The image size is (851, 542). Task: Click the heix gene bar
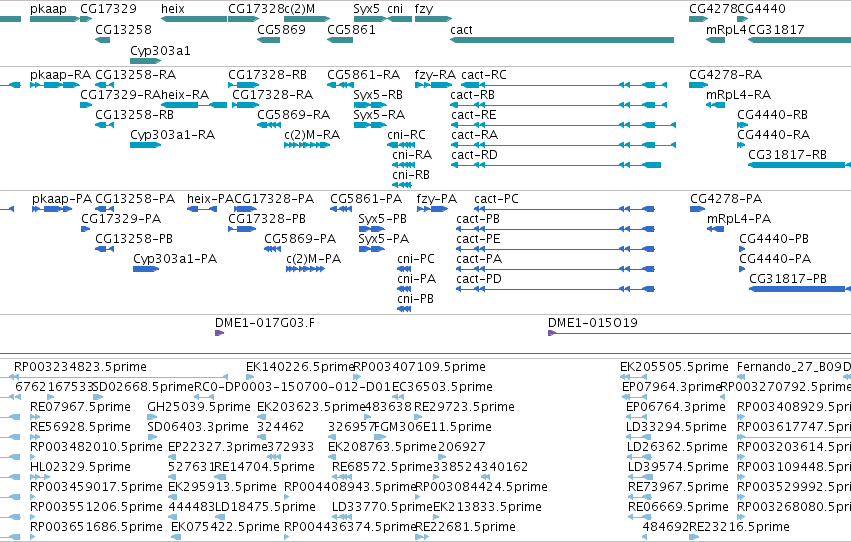(194, 19)
